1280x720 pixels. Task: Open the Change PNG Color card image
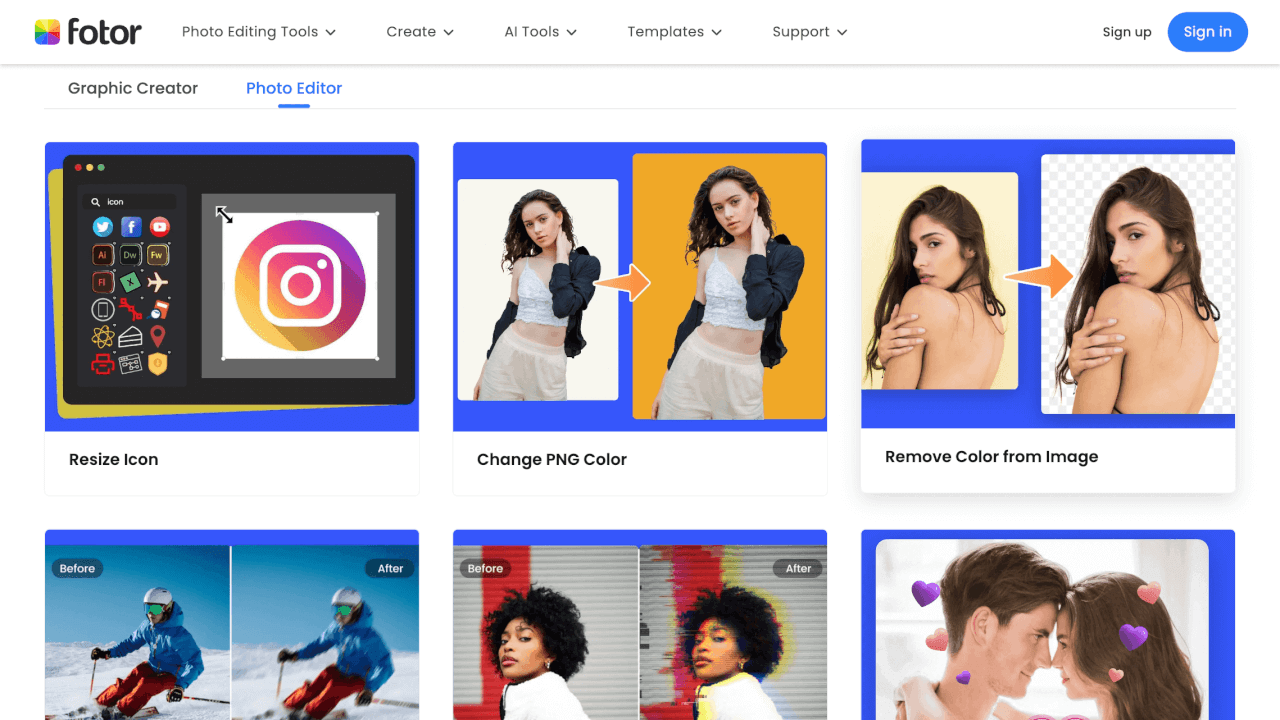[640, 287]
